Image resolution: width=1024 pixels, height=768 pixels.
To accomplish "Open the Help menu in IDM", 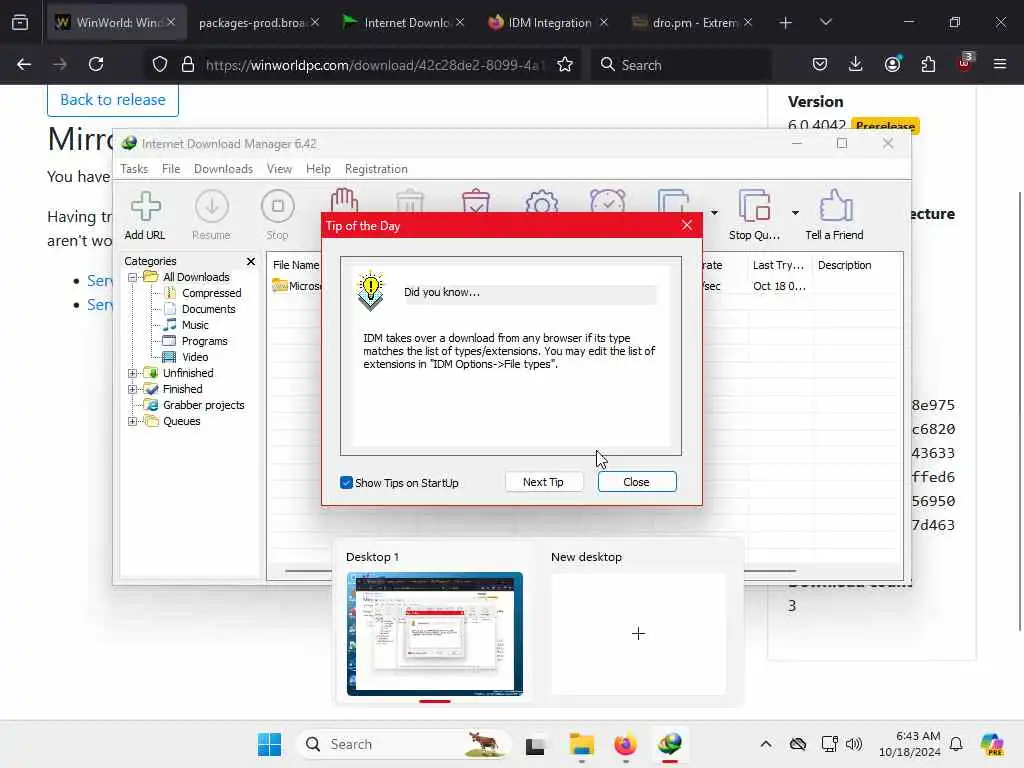I will (x=318, y=168).
